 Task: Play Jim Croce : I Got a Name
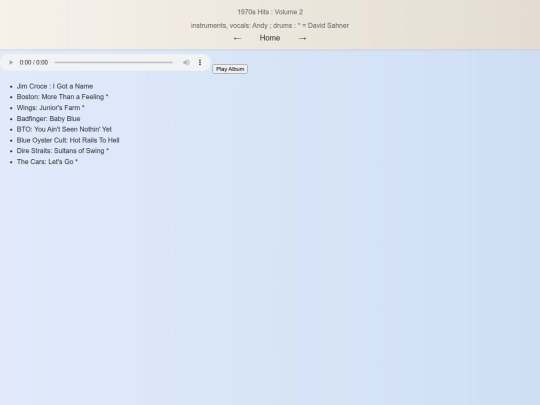(55, 86)
